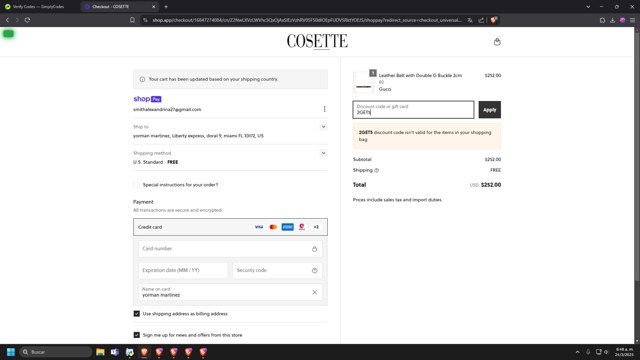
Task: Apply the discount code
Action: [489, 109]
